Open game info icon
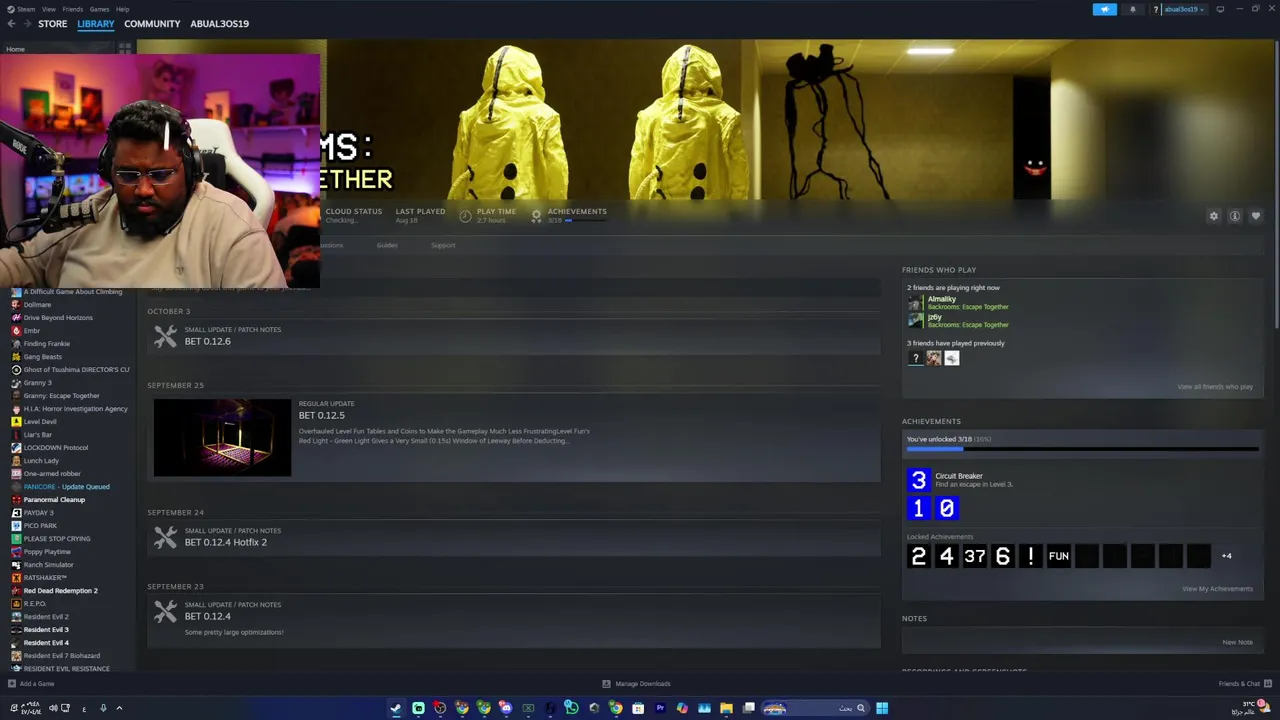This screenshot has height=720, width=1280. [x=1235, y=216]
